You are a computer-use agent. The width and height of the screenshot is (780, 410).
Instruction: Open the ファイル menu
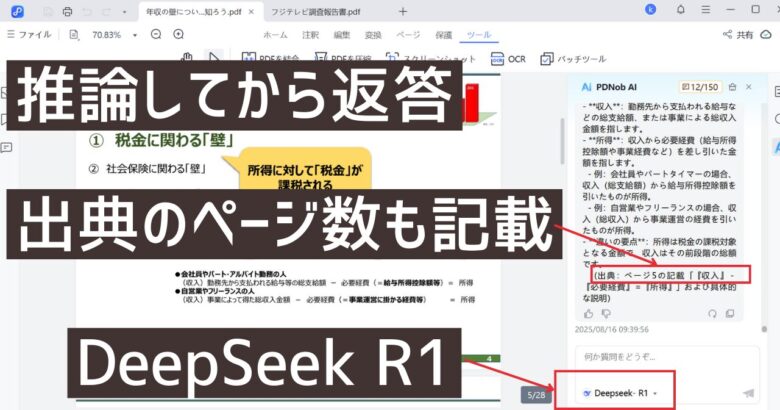(x=29, y=34)
